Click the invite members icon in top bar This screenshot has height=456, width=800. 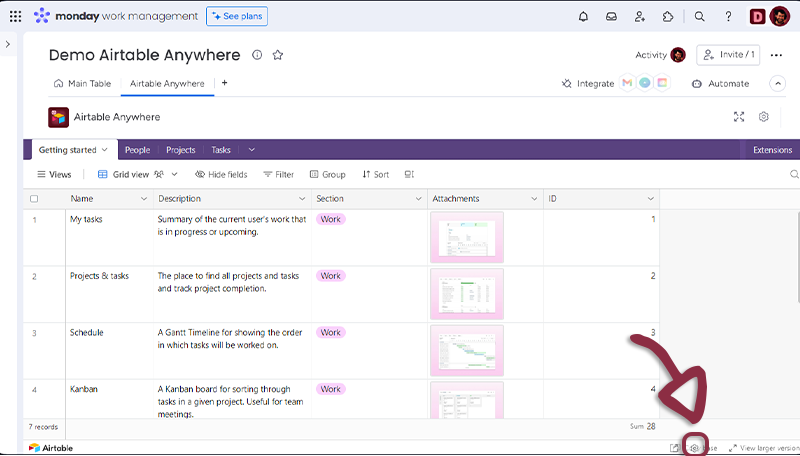tap(639, 16)
